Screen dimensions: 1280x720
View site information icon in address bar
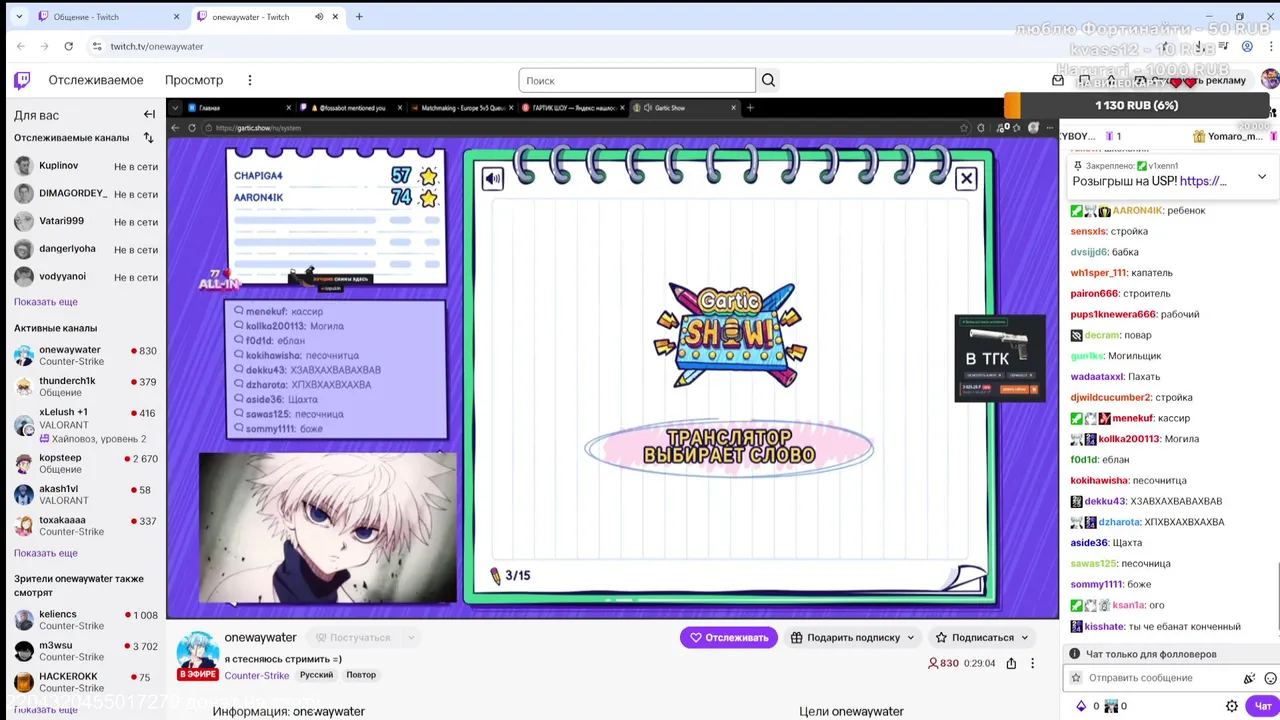pos(97,46)
